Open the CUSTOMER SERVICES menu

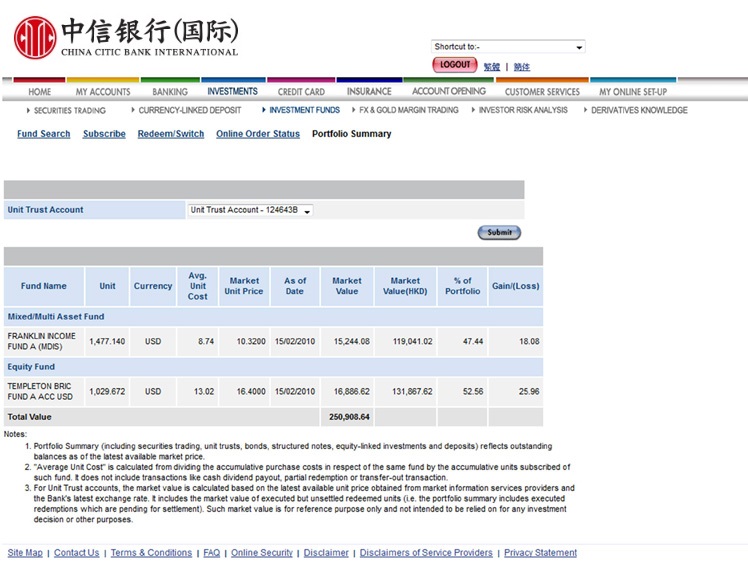tap(542, 92)
